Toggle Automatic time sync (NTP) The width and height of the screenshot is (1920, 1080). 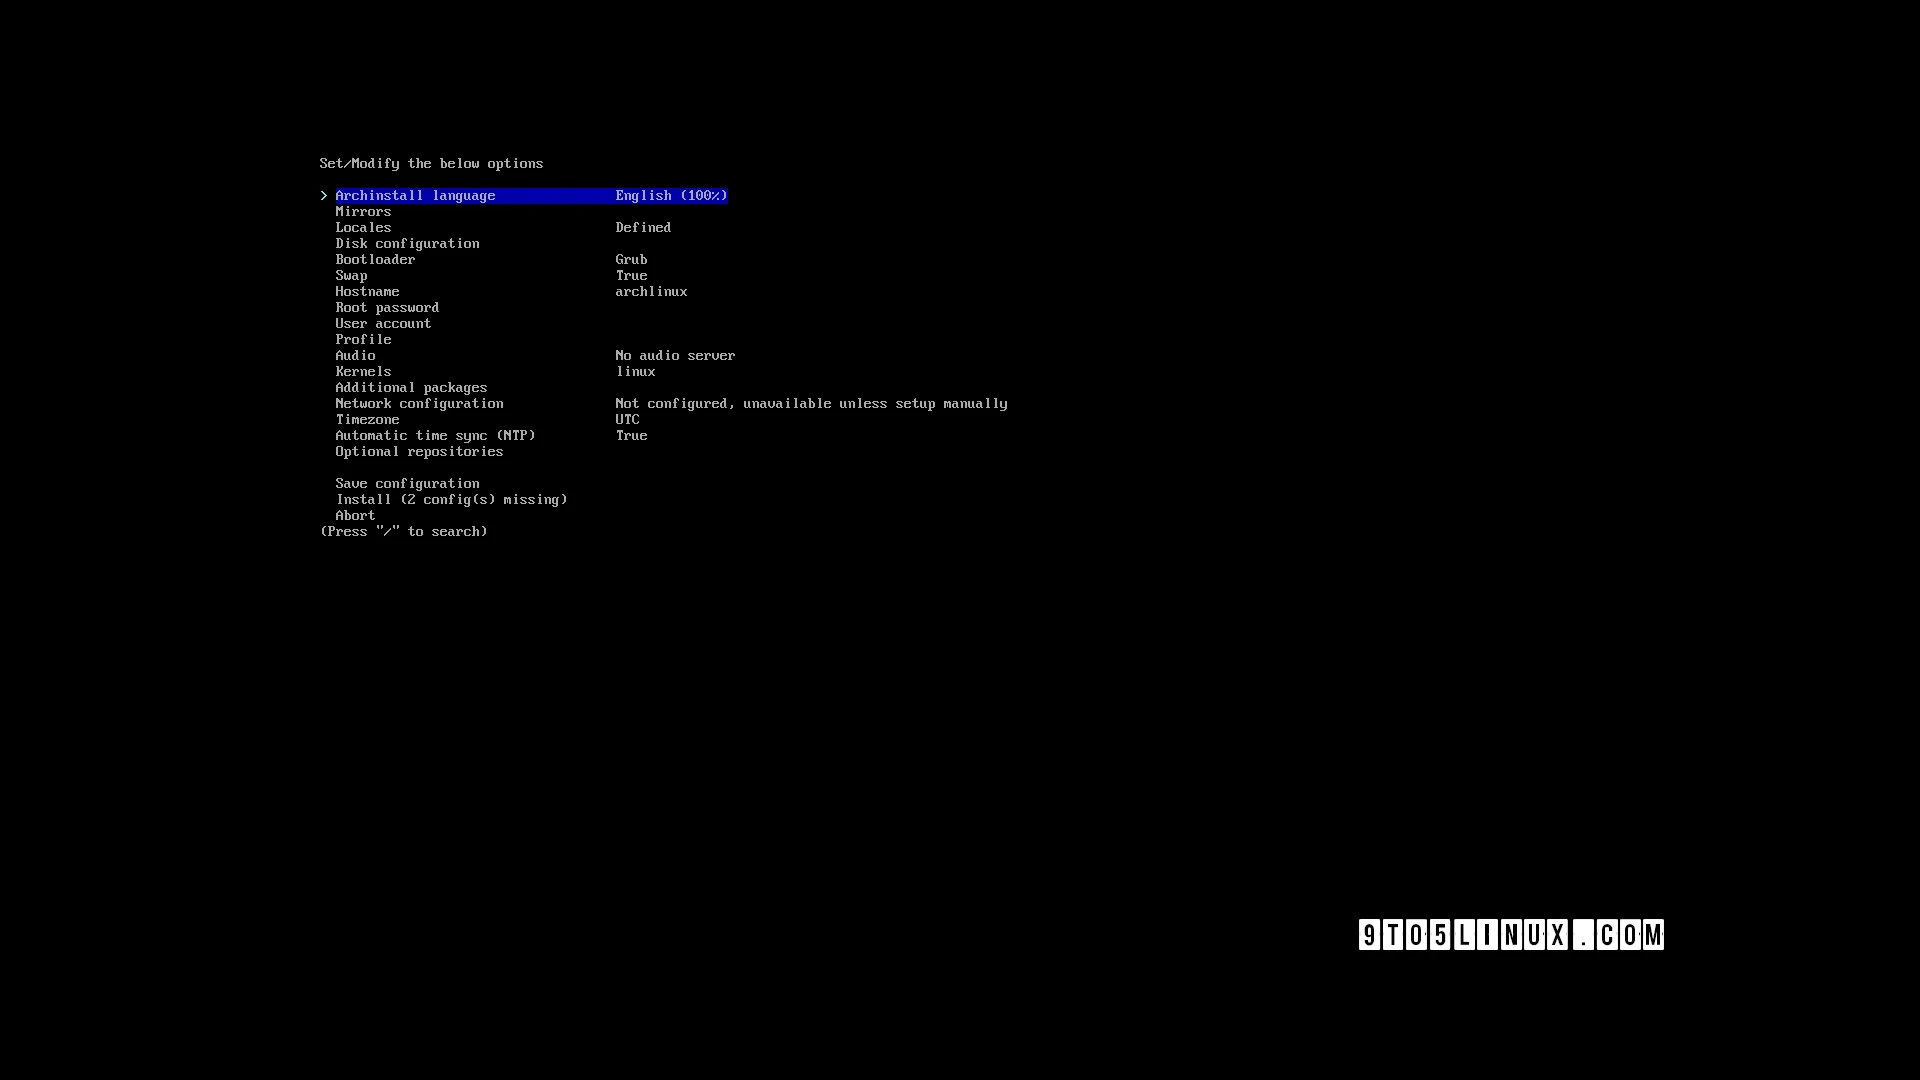435,435
